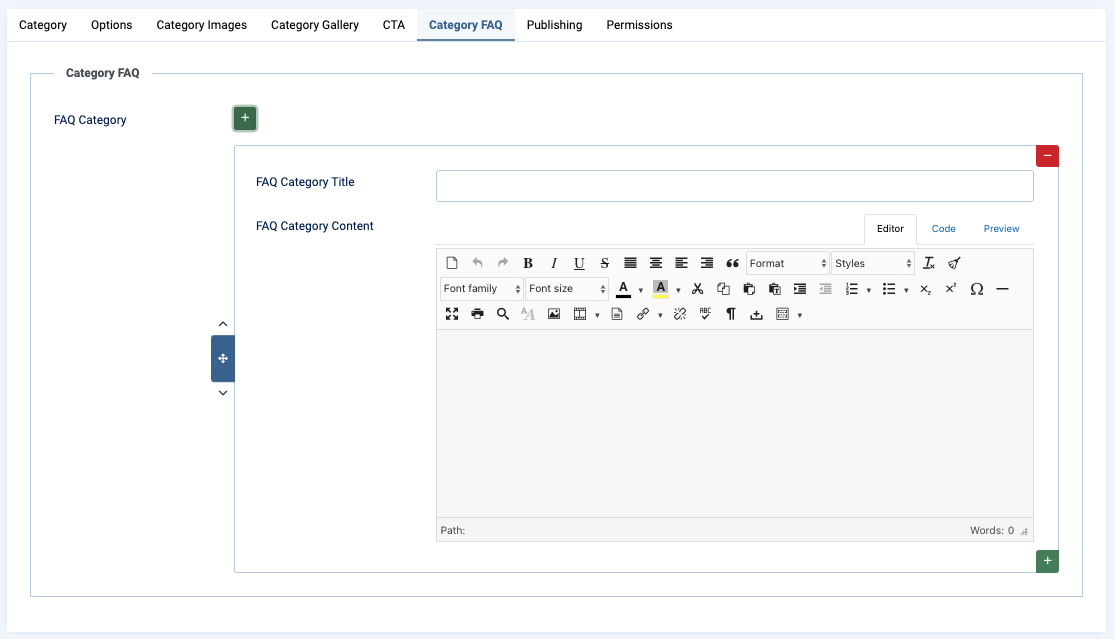
Task: Toggle strikethrough text formatting
Action: [605, 263]
